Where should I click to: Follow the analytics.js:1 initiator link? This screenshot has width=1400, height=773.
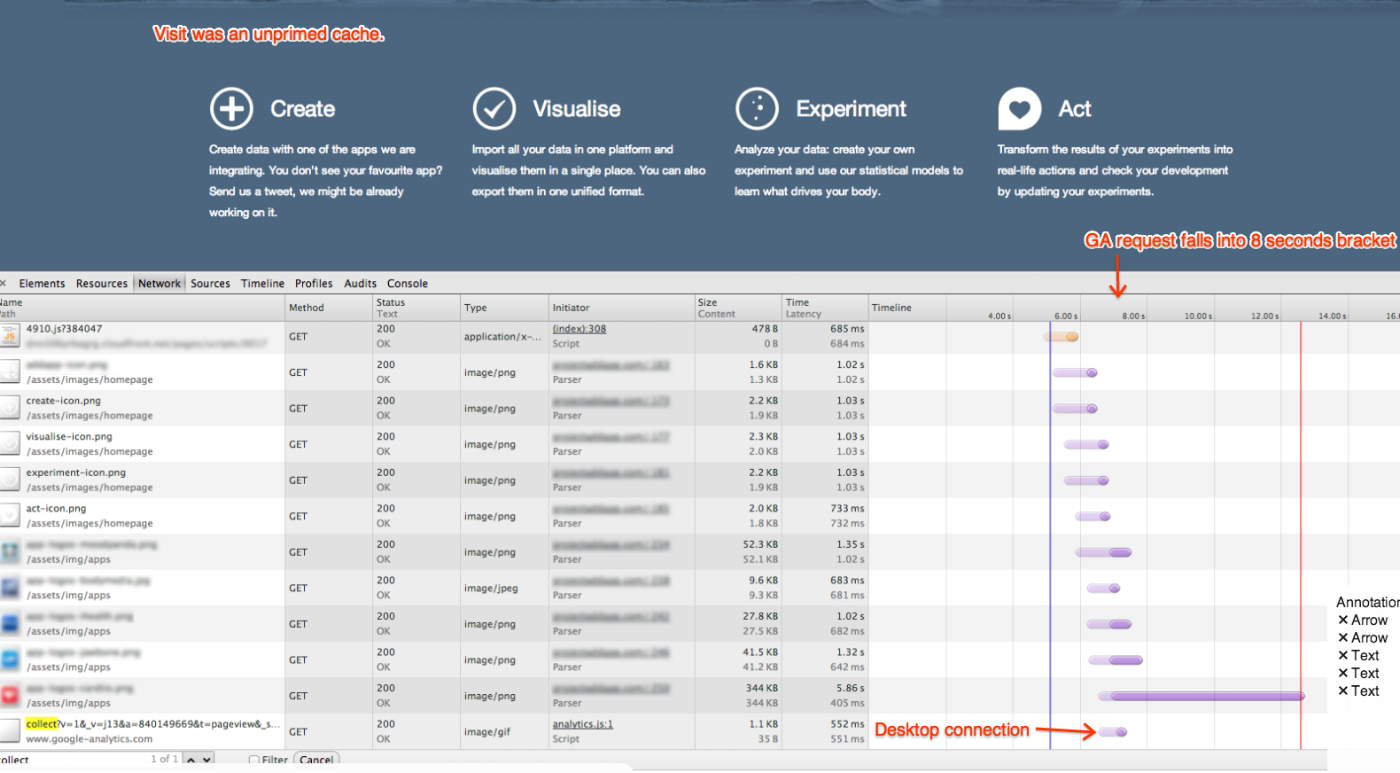[x=582, y=724]
